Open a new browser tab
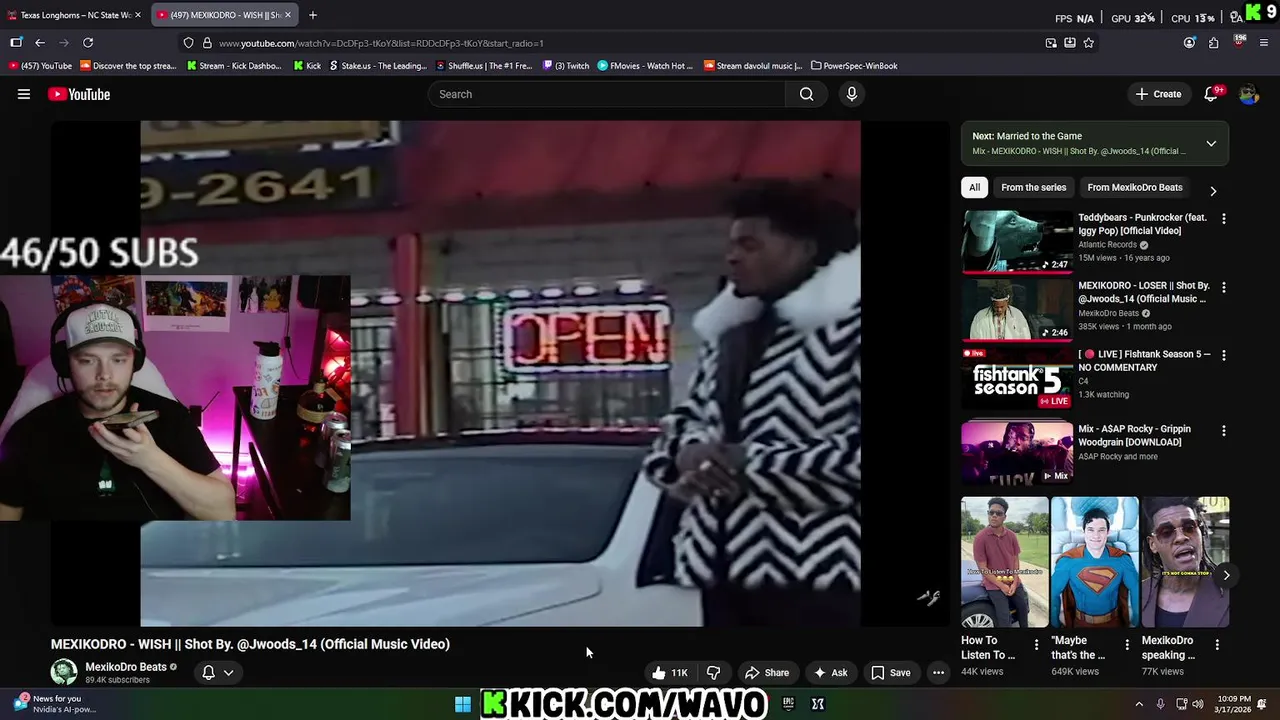 tap(313, 15)
